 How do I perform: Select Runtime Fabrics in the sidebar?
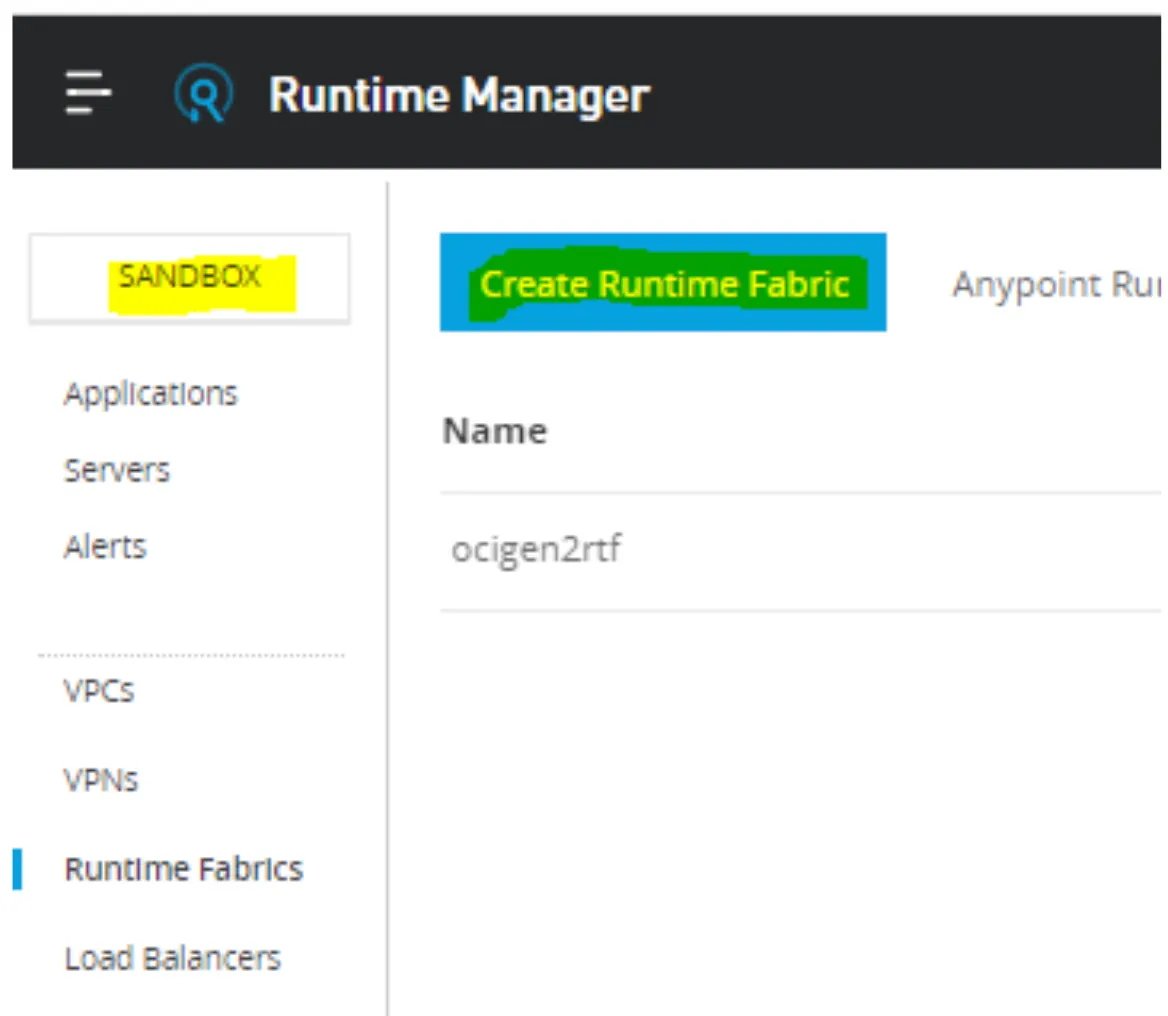(183, 869)
